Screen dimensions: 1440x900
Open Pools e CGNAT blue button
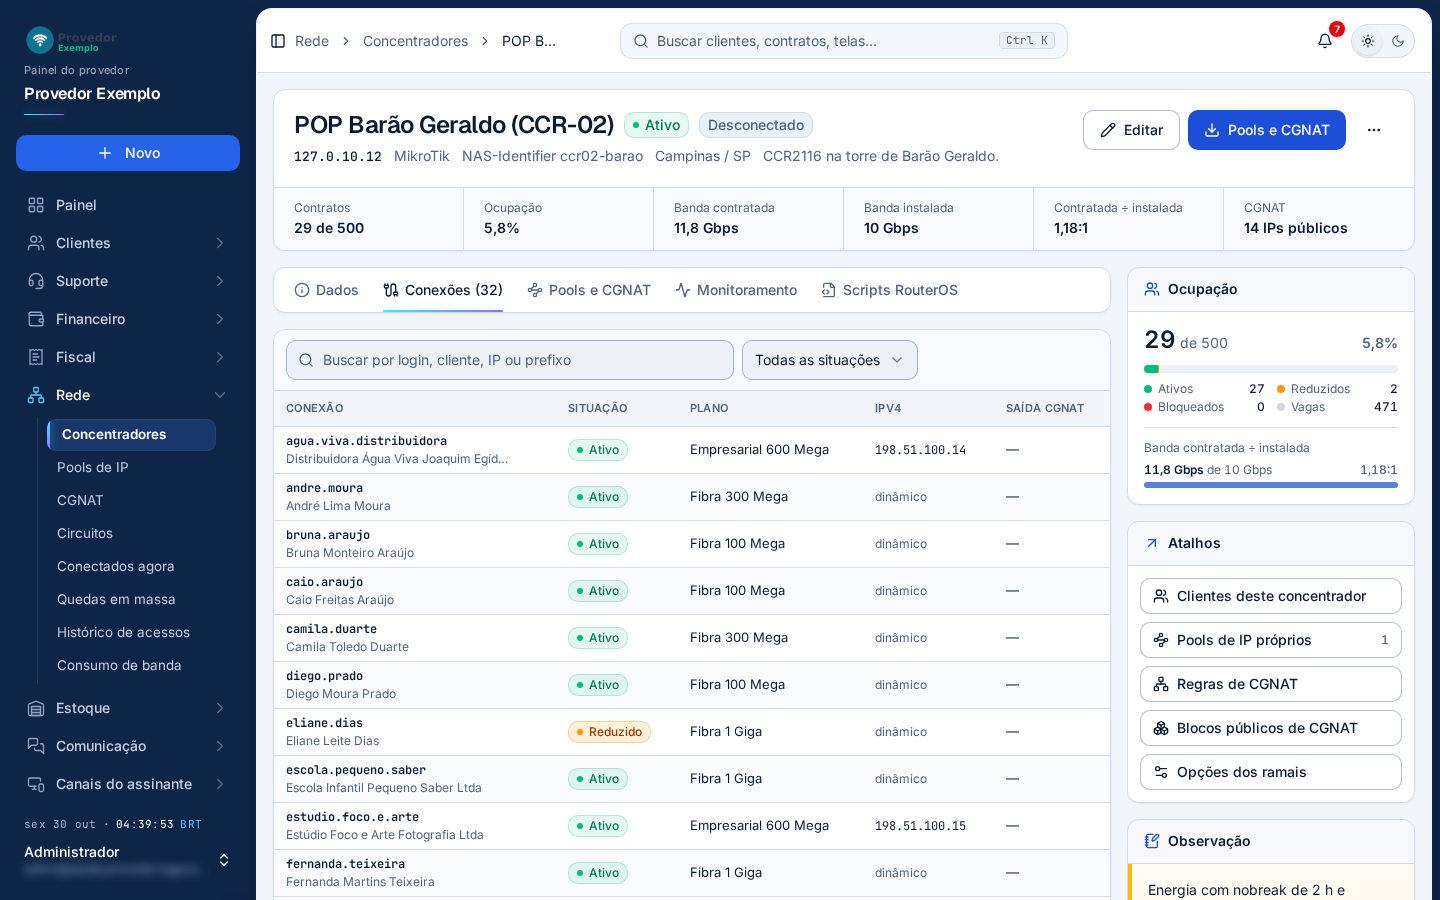pos(1267,130)
